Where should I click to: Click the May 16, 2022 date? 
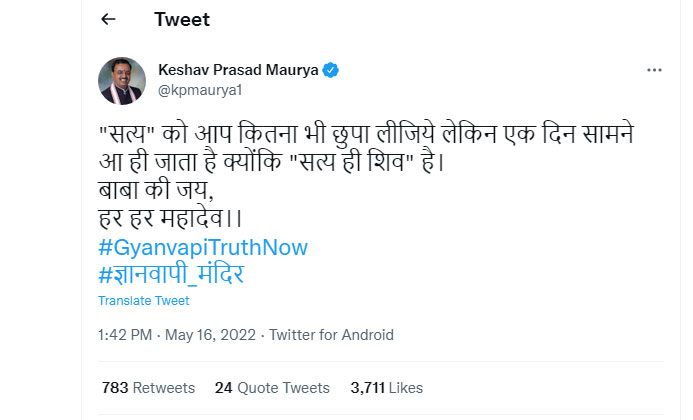210,335
